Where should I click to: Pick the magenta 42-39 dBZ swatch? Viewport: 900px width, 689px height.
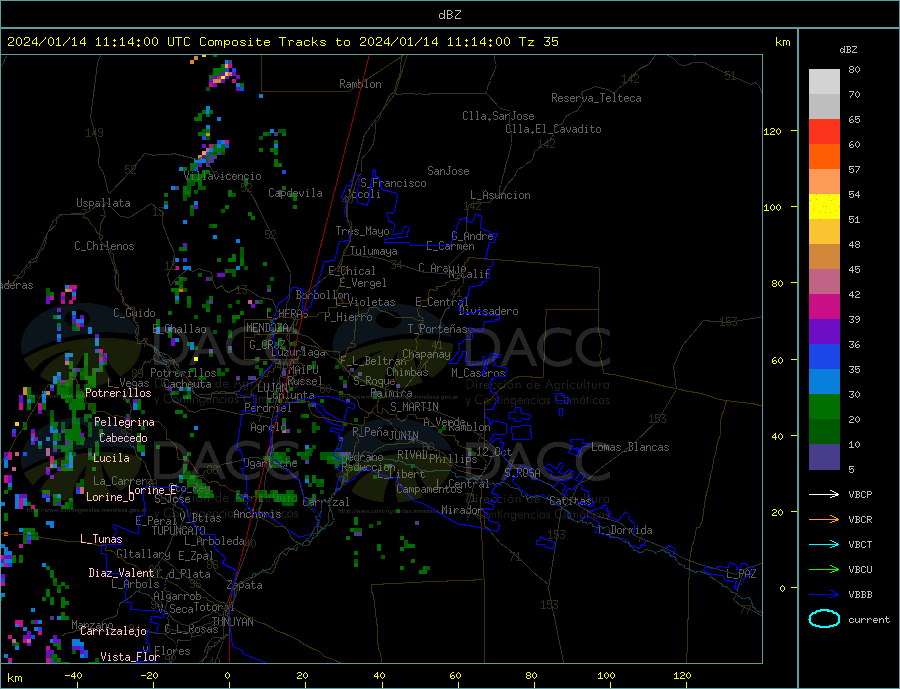coord(824,307)
